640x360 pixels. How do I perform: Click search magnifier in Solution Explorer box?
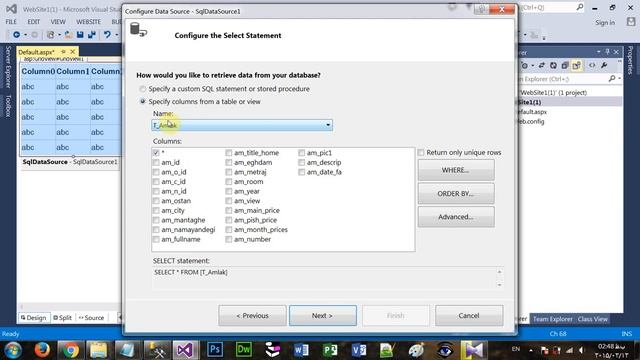pos(612,78)
